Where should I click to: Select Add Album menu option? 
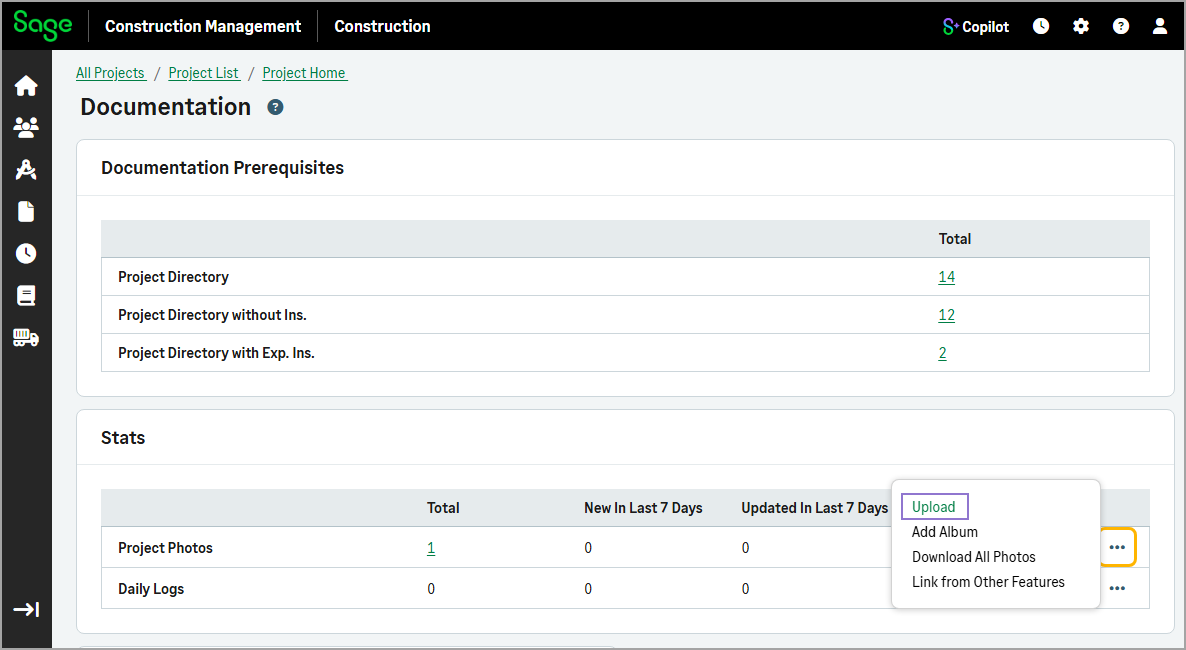click(945, 532)
